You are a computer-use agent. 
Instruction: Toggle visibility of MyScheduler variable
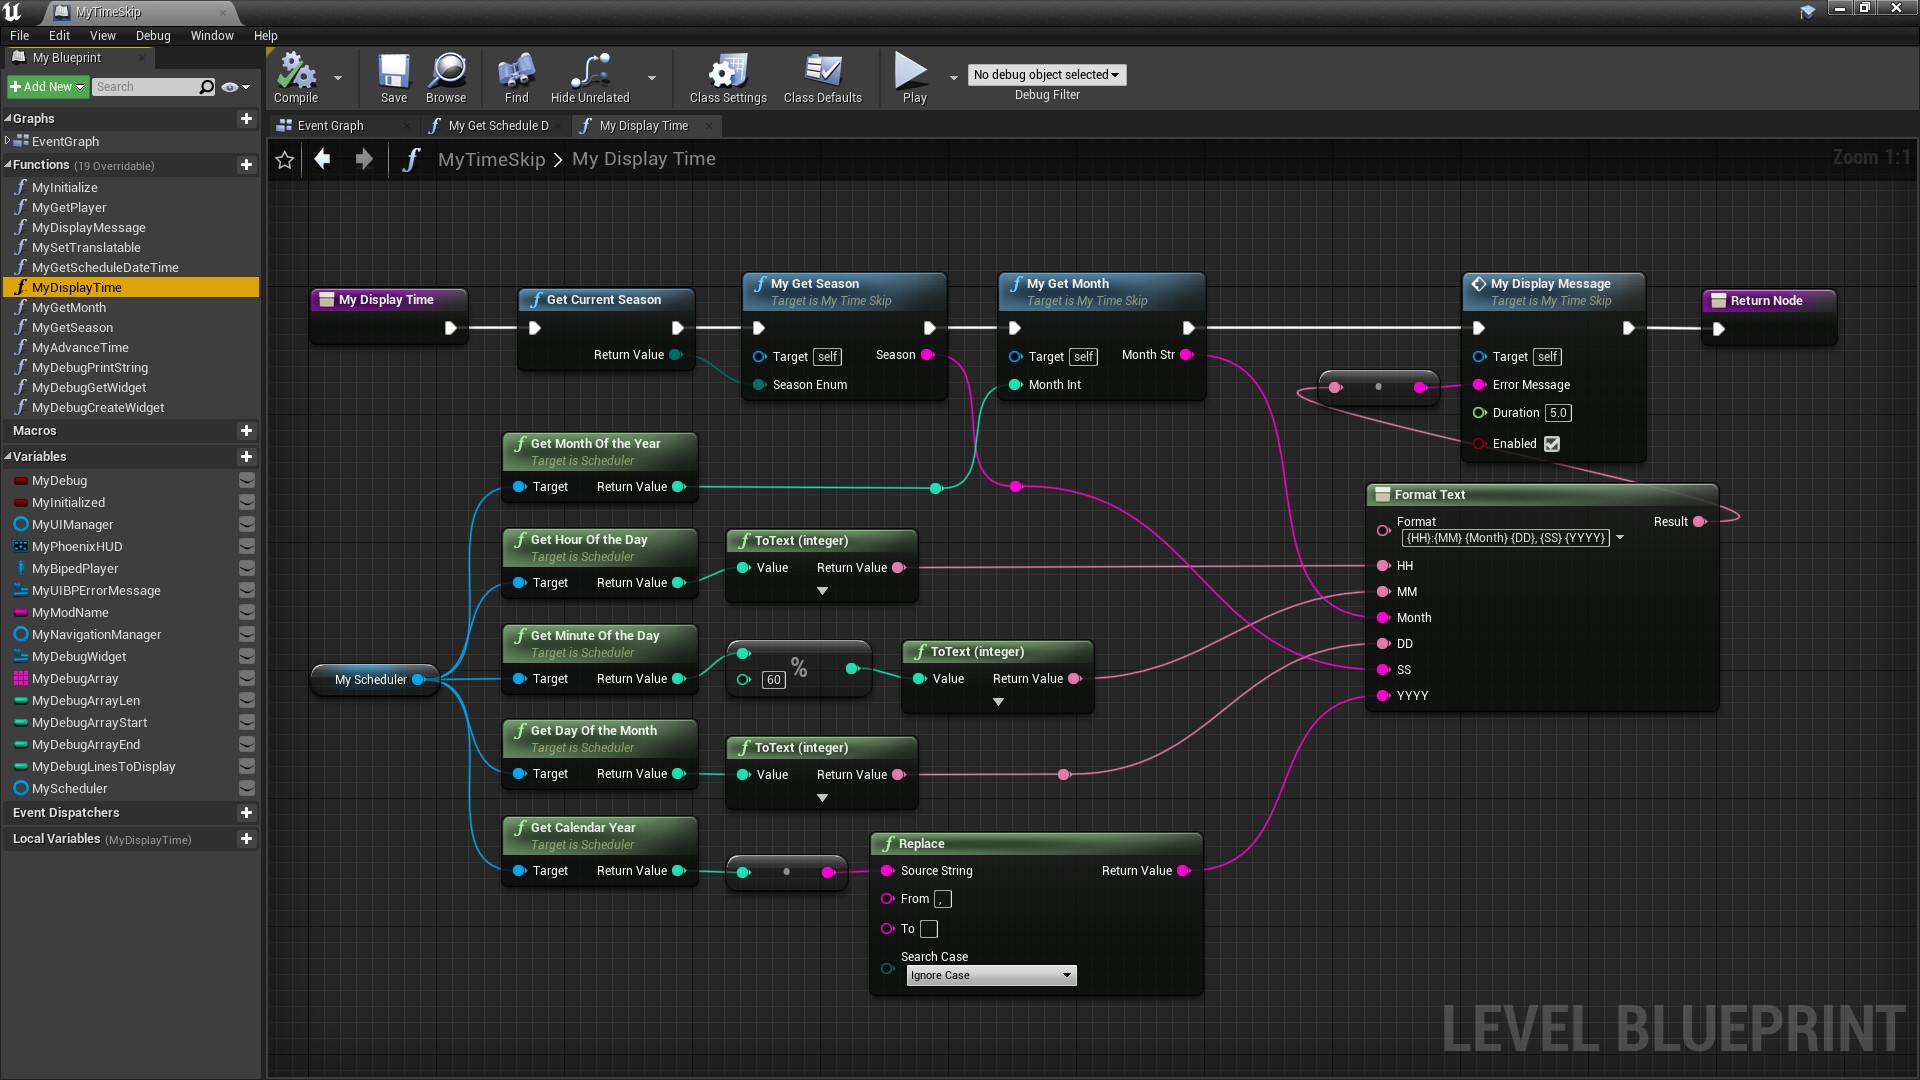(x=246, y=789)
